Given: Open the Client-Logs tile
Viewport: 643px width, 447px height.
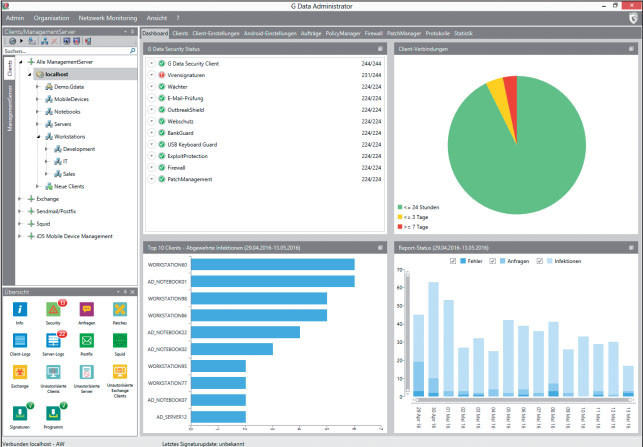Looking at the screenshot, I should tap(20, 340).
